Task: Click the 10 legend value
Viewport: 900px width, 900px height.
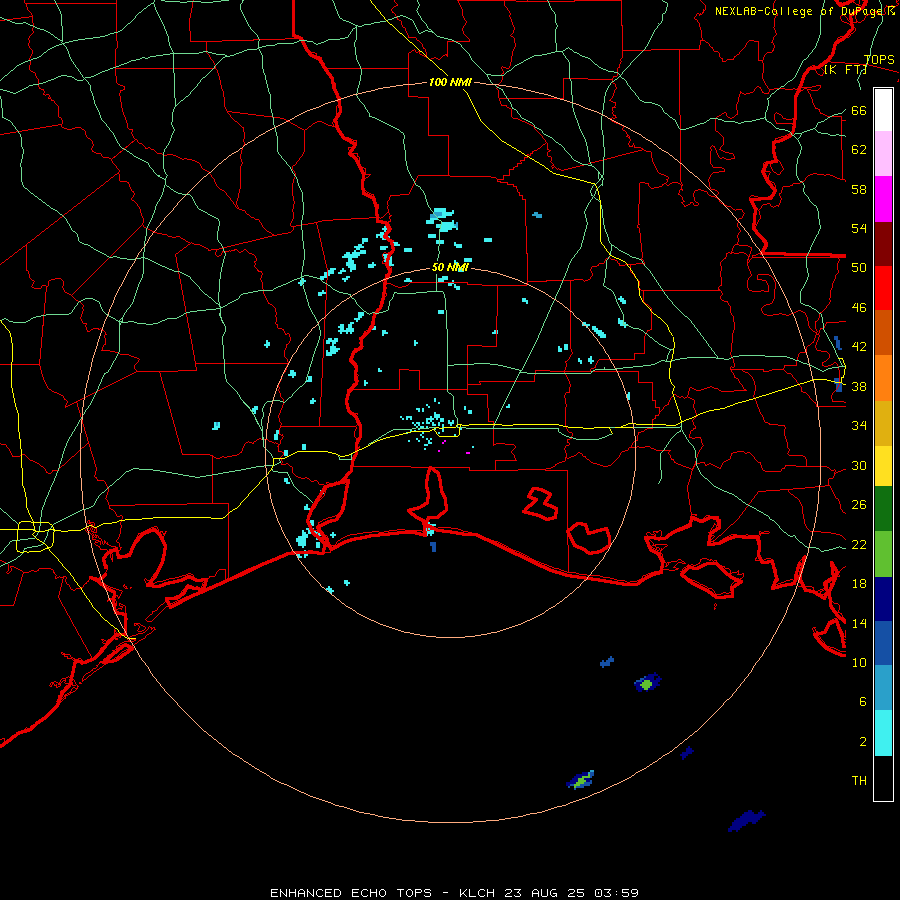Action: (859, 662)
